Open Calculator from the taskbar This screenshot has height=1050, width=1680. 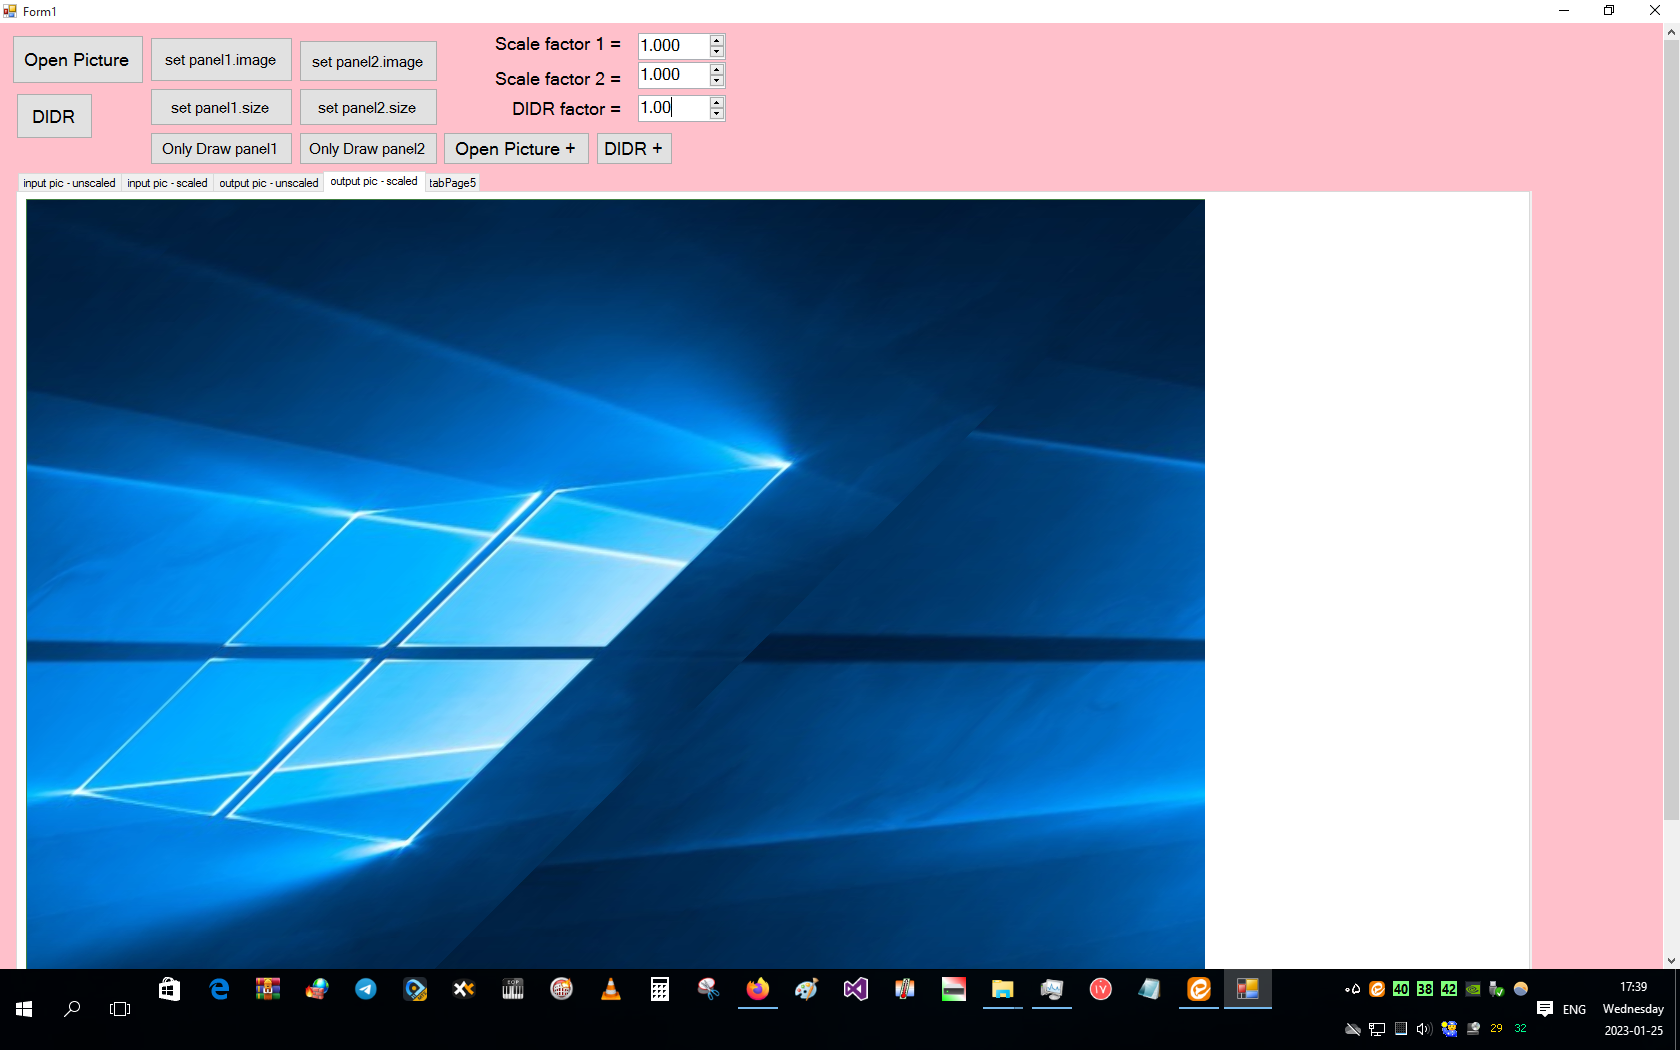coord(660,990)
